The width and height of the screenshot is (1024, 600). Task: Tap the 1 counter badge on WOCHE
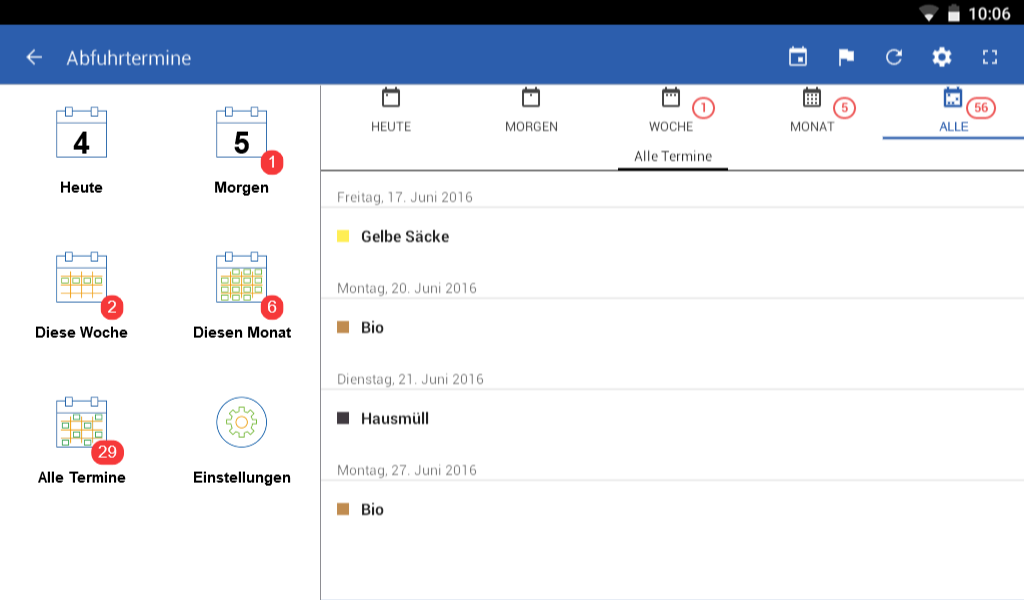(703, 108)
